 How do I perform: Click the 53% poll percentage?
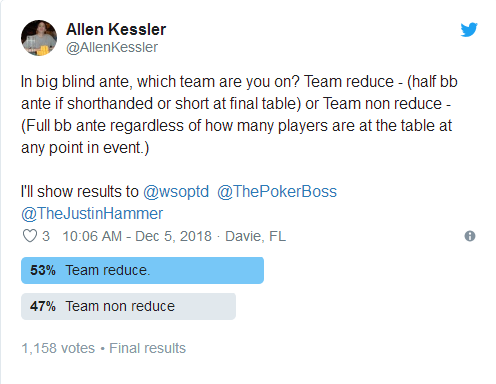click(43, 270)
